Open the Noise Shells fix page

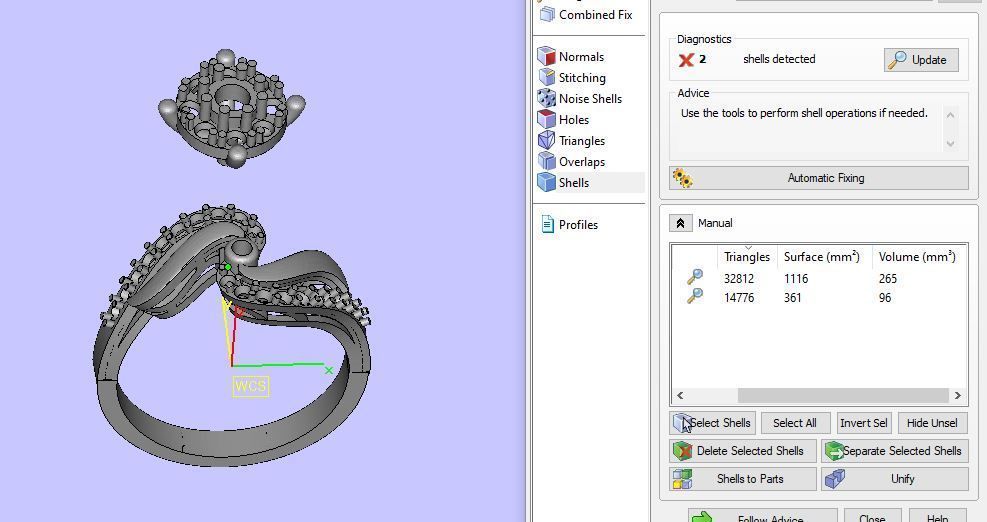tap(580, 98)
